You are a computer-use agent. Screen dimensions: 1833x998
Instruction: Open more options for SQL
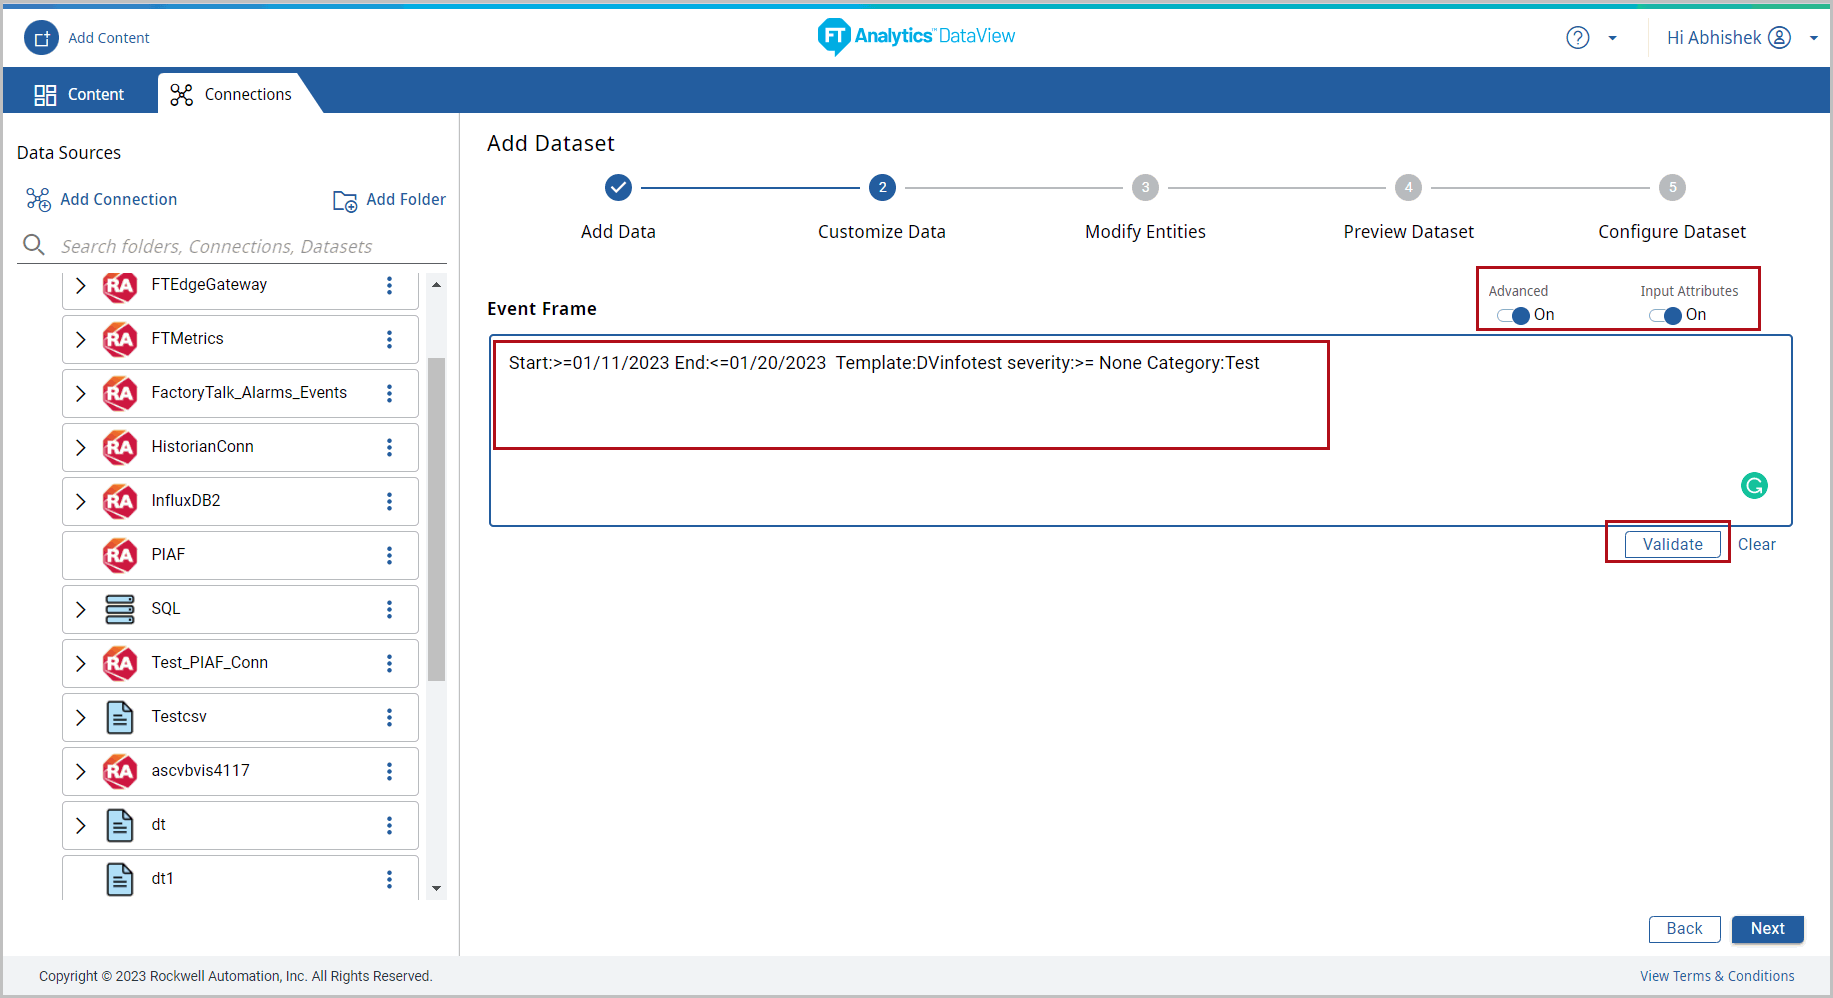(389, 610)
